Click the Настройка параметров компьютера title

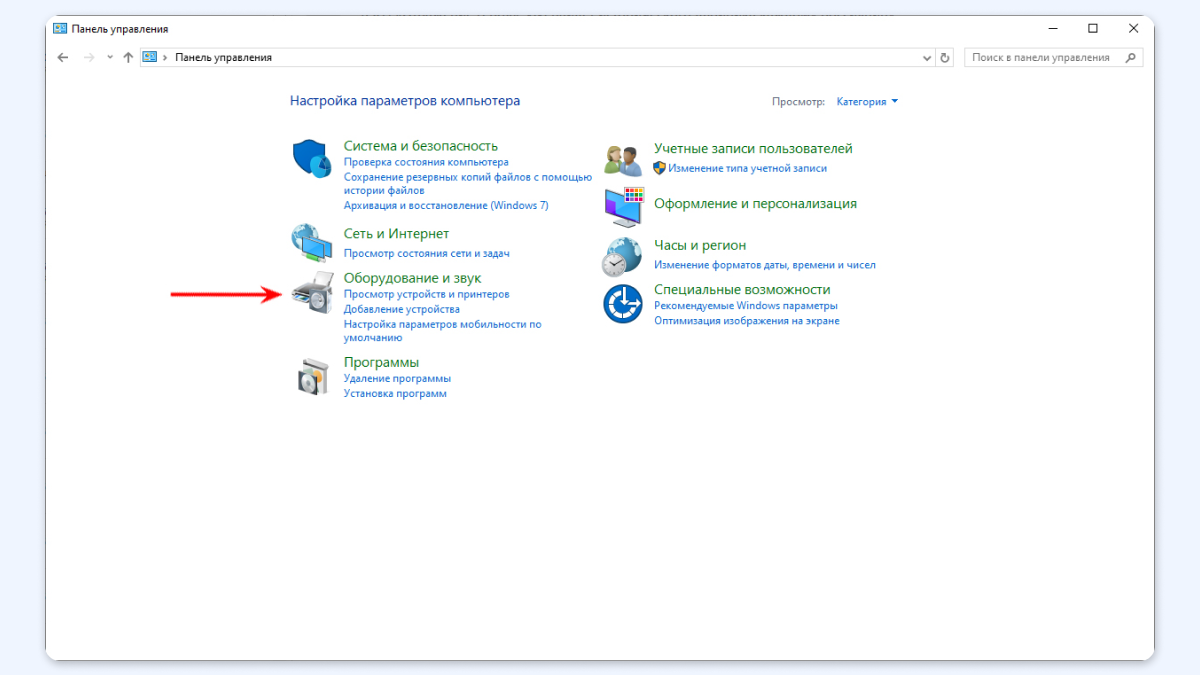point(405,101)
